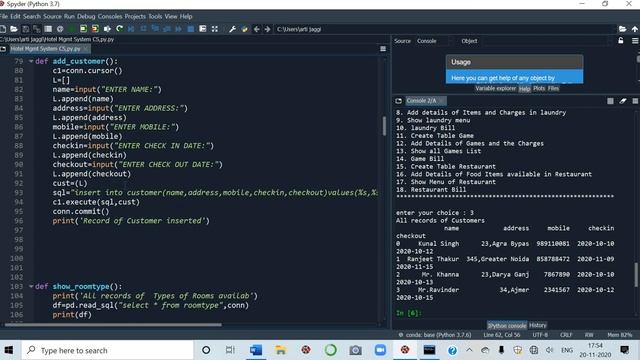Click the Save all files icon
Image resolution: width=640 pixels, height=360 pixels.
pyautogui.click(x=37, y=29)
